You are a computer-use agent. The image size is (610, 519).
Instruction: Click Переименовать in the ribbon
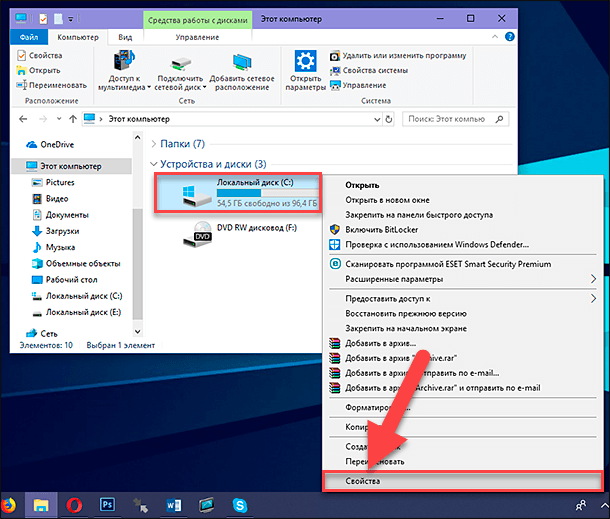coord(52,85)
